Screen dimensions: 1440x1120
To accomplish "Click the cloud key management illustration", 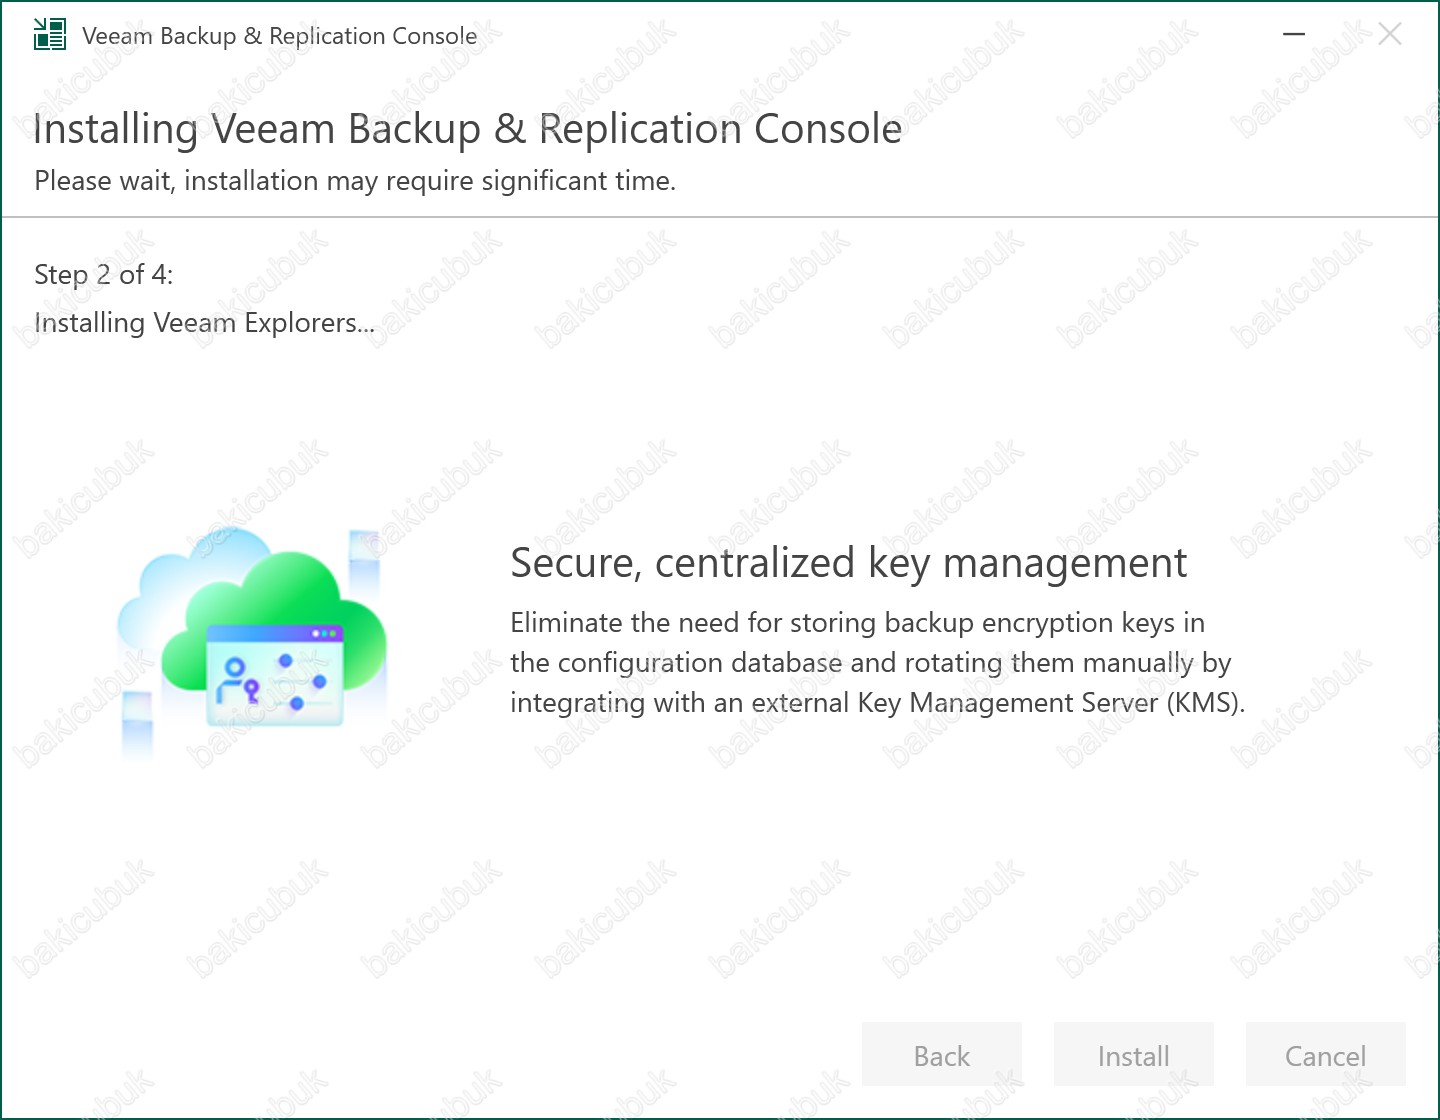I will [x=251, y=641].
